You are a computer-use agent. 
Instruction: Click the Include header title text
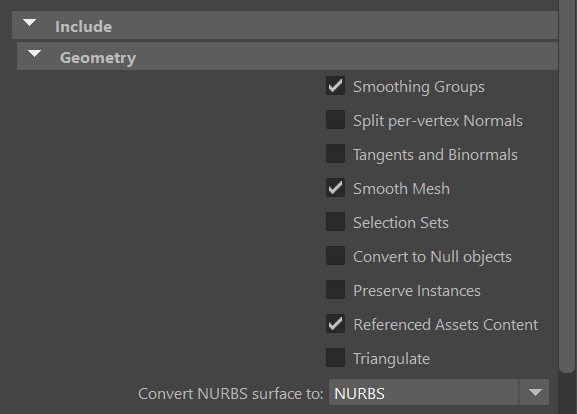84,26
